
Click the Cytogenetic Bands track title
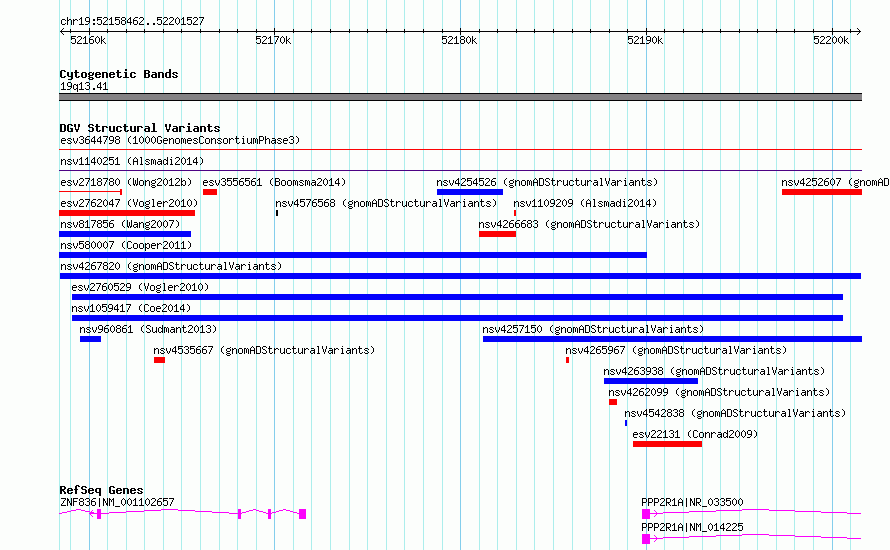coord(119,74)
